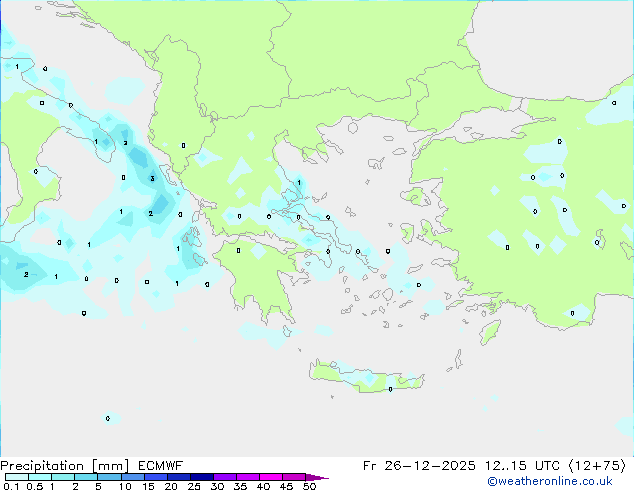The image size is (634, 490).
Task: Click the map value 3 off Albania's coast
Action: click(x=152, y=178)
